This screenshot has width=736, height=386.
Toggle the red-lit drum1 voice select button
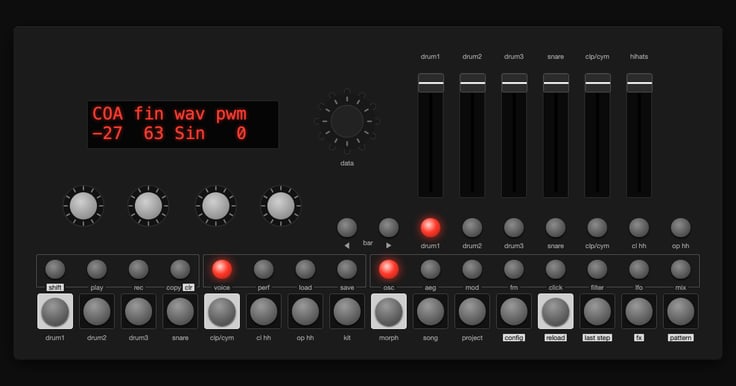pyautogui.click(x=430, y=228)
